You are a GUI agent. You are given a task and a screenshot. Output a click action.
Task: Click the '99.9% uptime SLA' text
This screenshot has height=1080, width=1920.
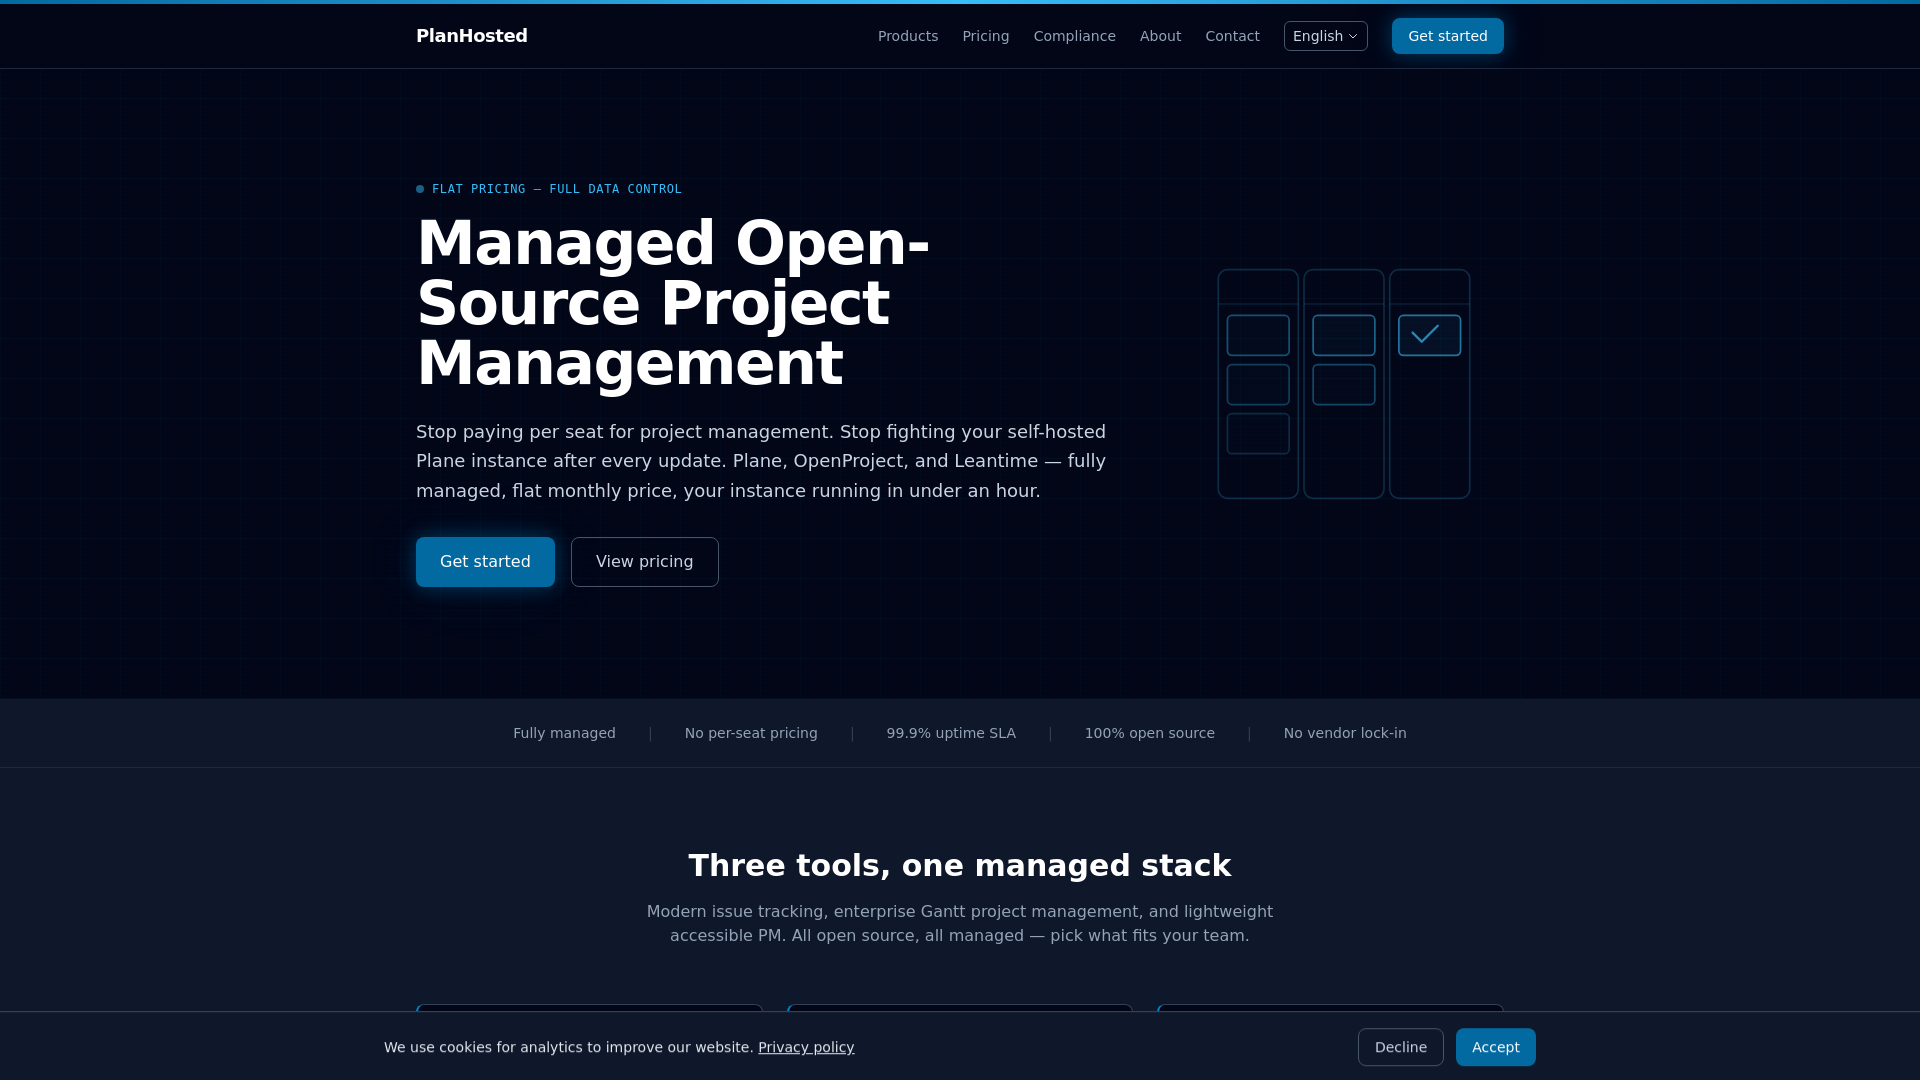[951, 733]
